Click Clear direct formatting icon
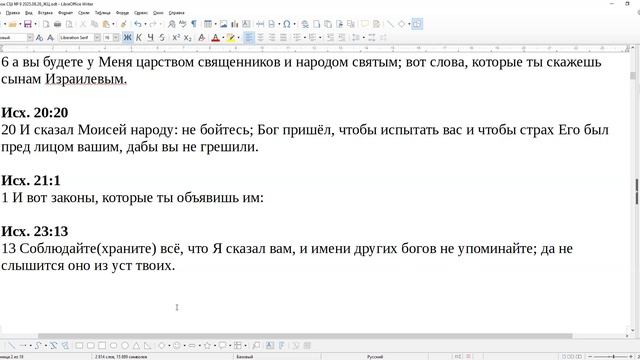This screenshot has width=640, height=360. coord(202,38)
